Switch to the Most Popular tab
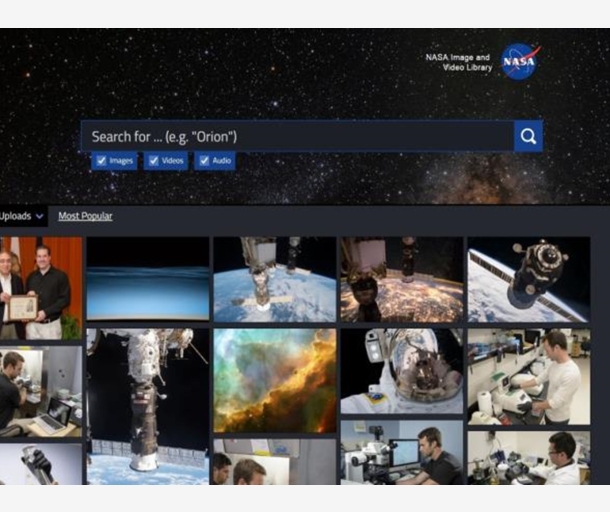610x512 pixels. [85, 216]
